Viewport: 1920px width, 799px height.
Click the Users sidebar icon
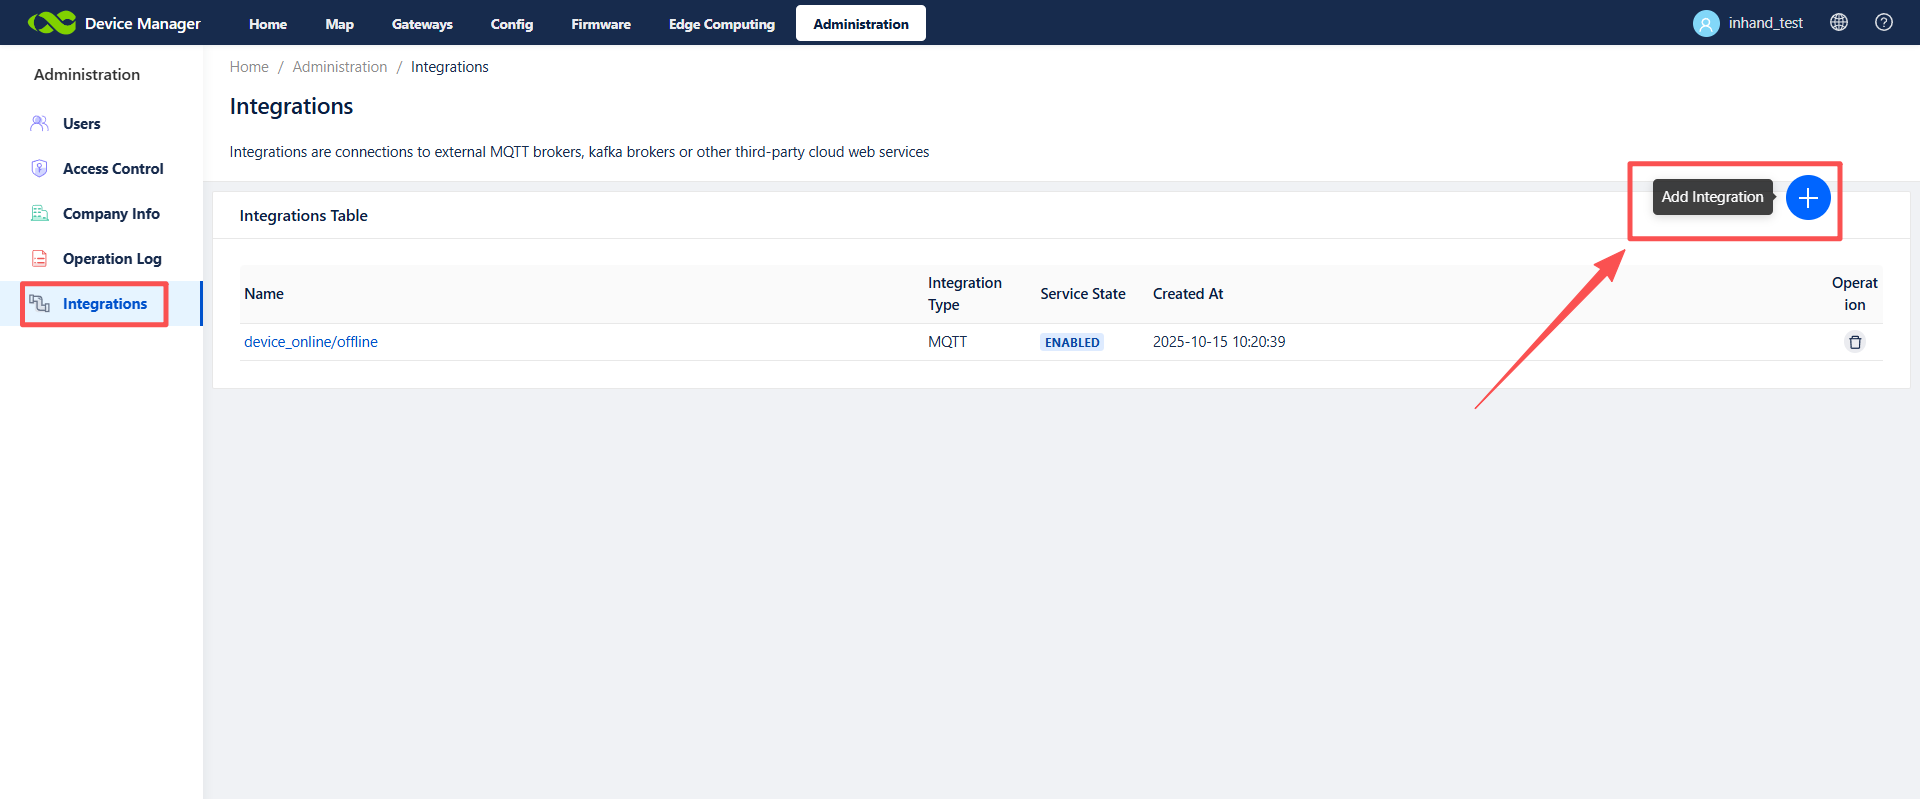point(40,124)
